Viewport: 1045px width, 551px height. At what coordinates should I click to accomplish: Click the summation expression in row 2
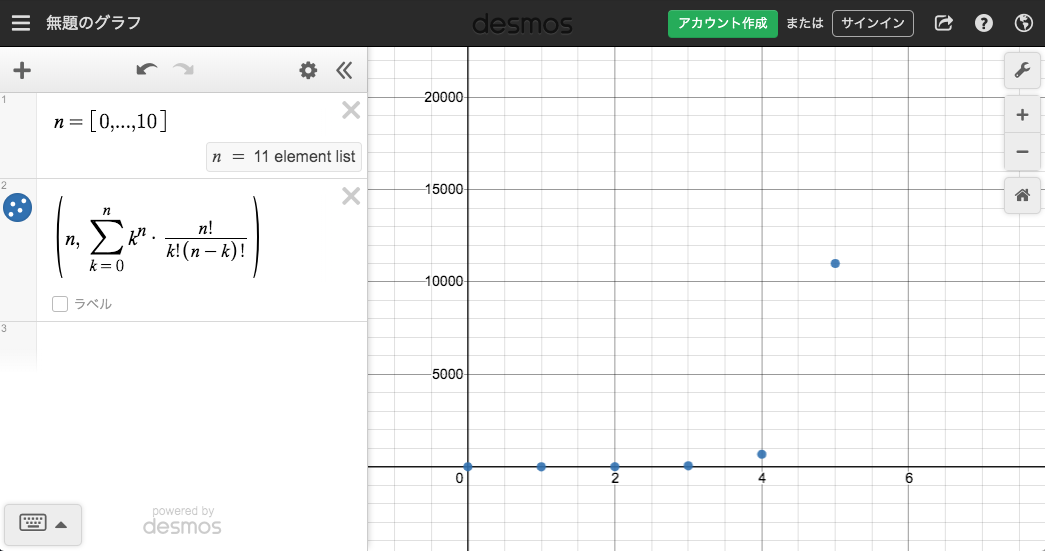[159, 238]
